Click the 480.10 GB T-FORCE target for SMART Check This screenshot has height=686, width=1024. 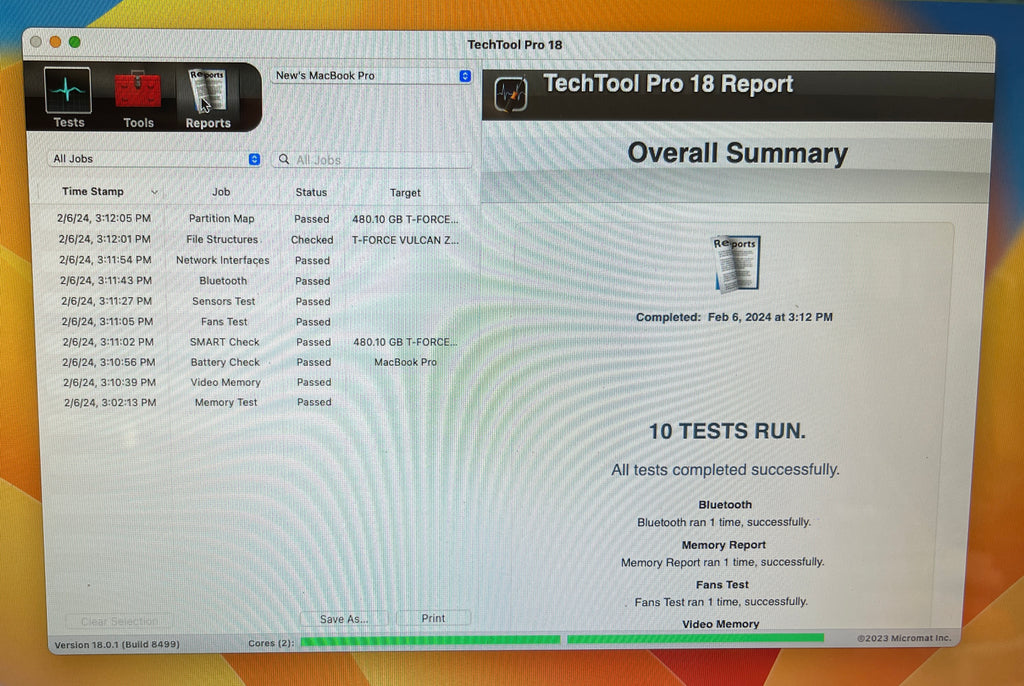tap(405, 342)
